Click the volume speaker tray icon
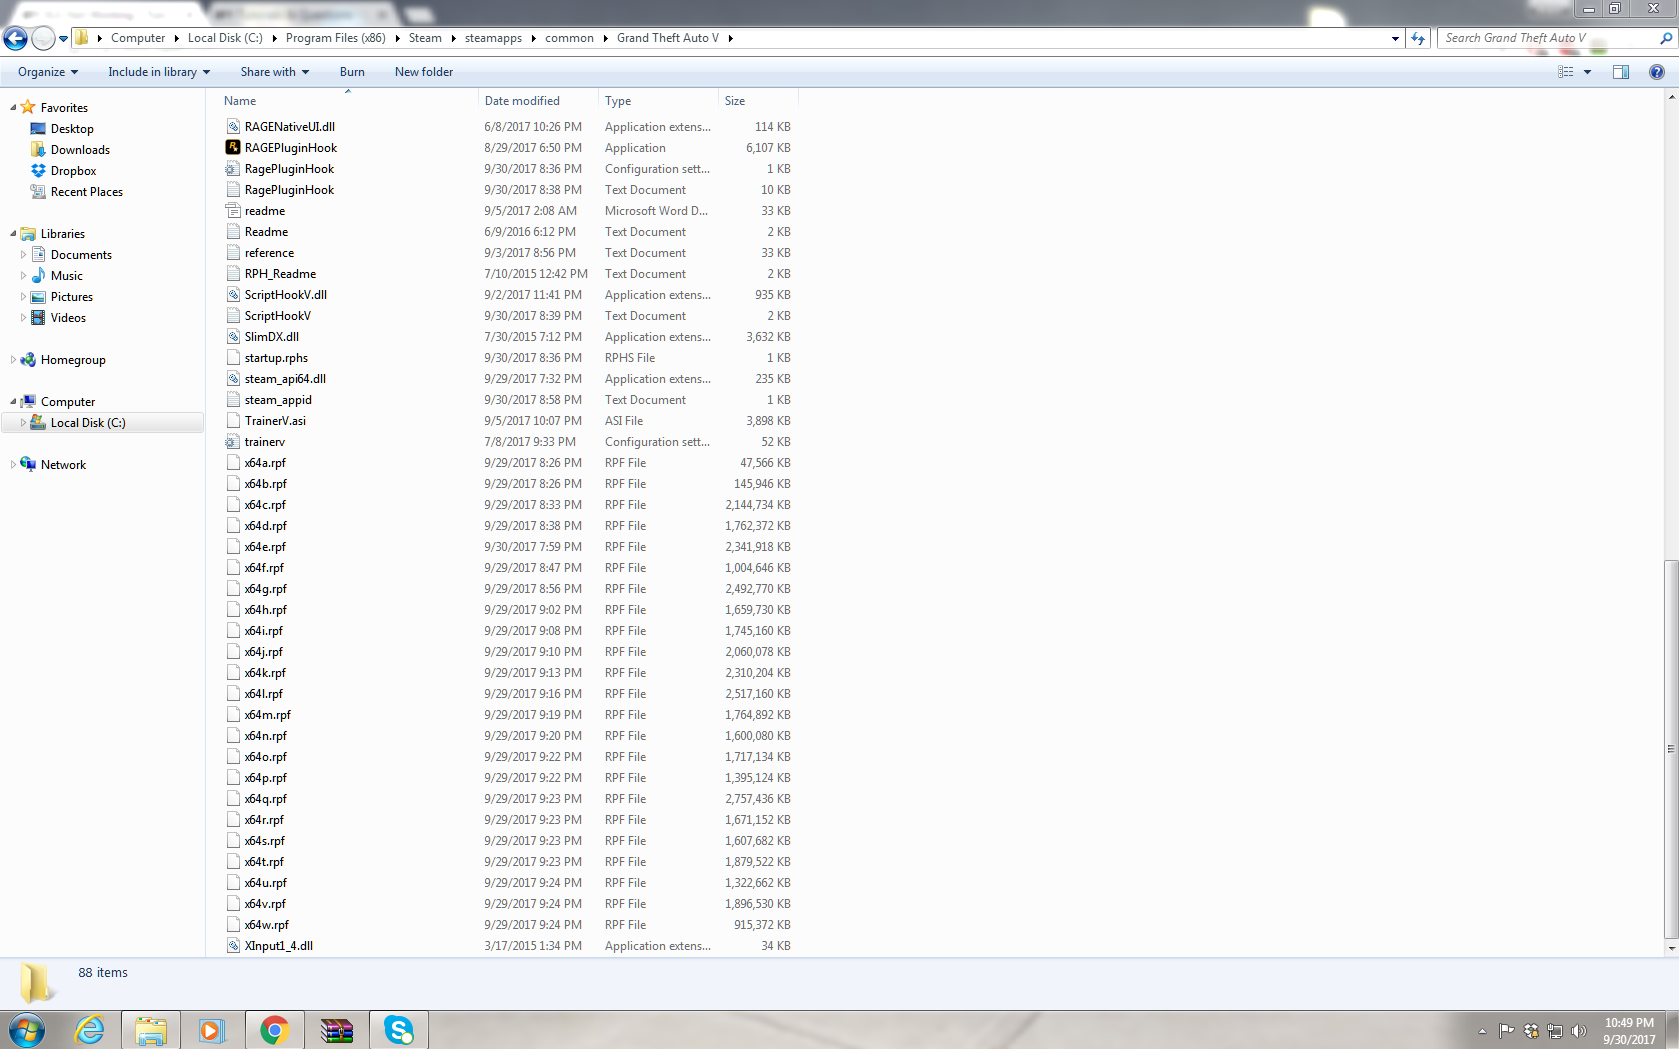 tap(1579, 1031)
